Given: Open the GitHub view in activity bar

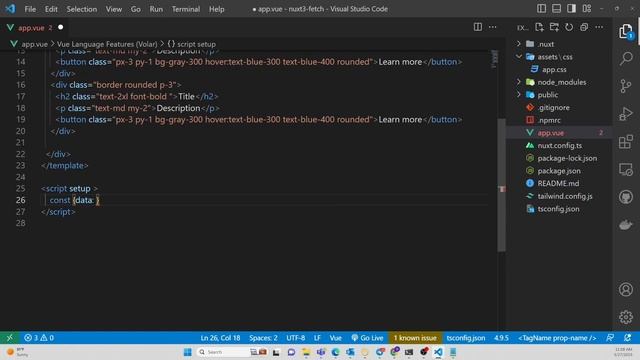Looking at the screenshot, I should click(x=626, y=197).
